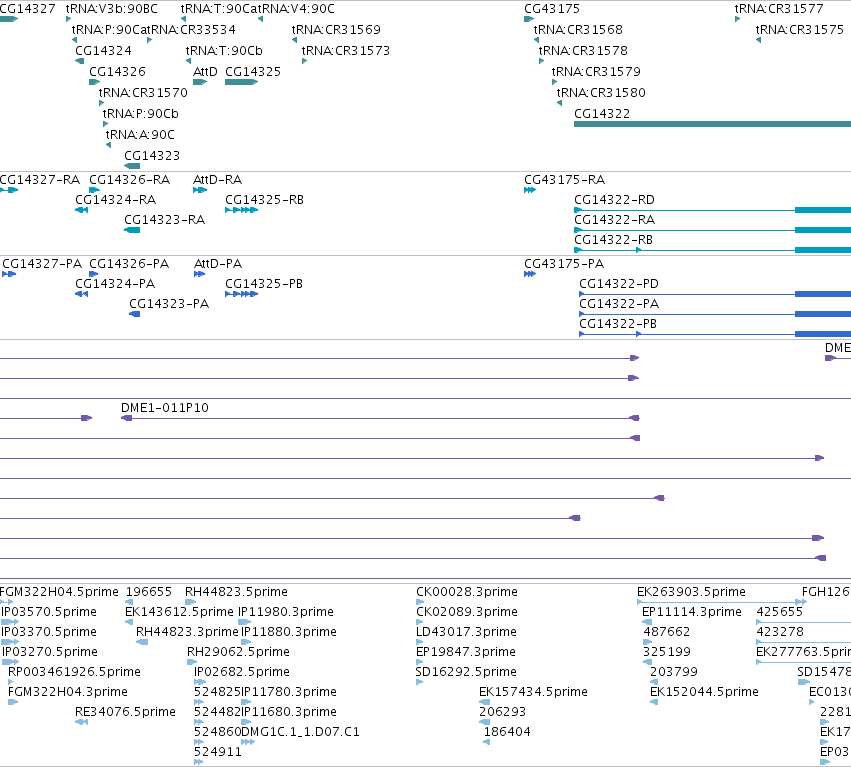
Task: Select transcript AttD-RA
Action: point(200,190)
